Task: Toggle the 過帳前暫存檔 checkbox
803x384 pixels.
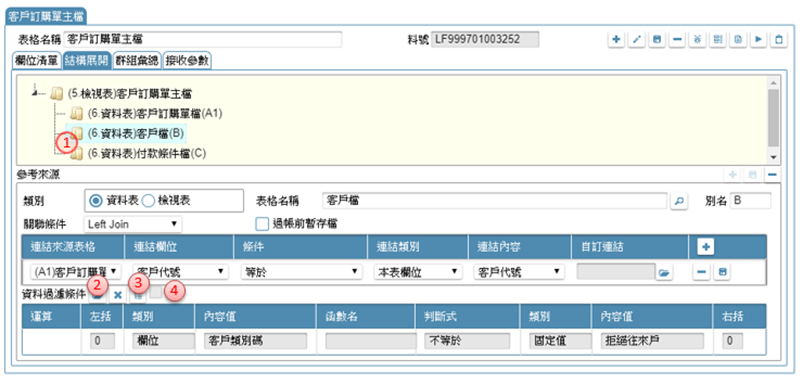Action: point(262,224)
